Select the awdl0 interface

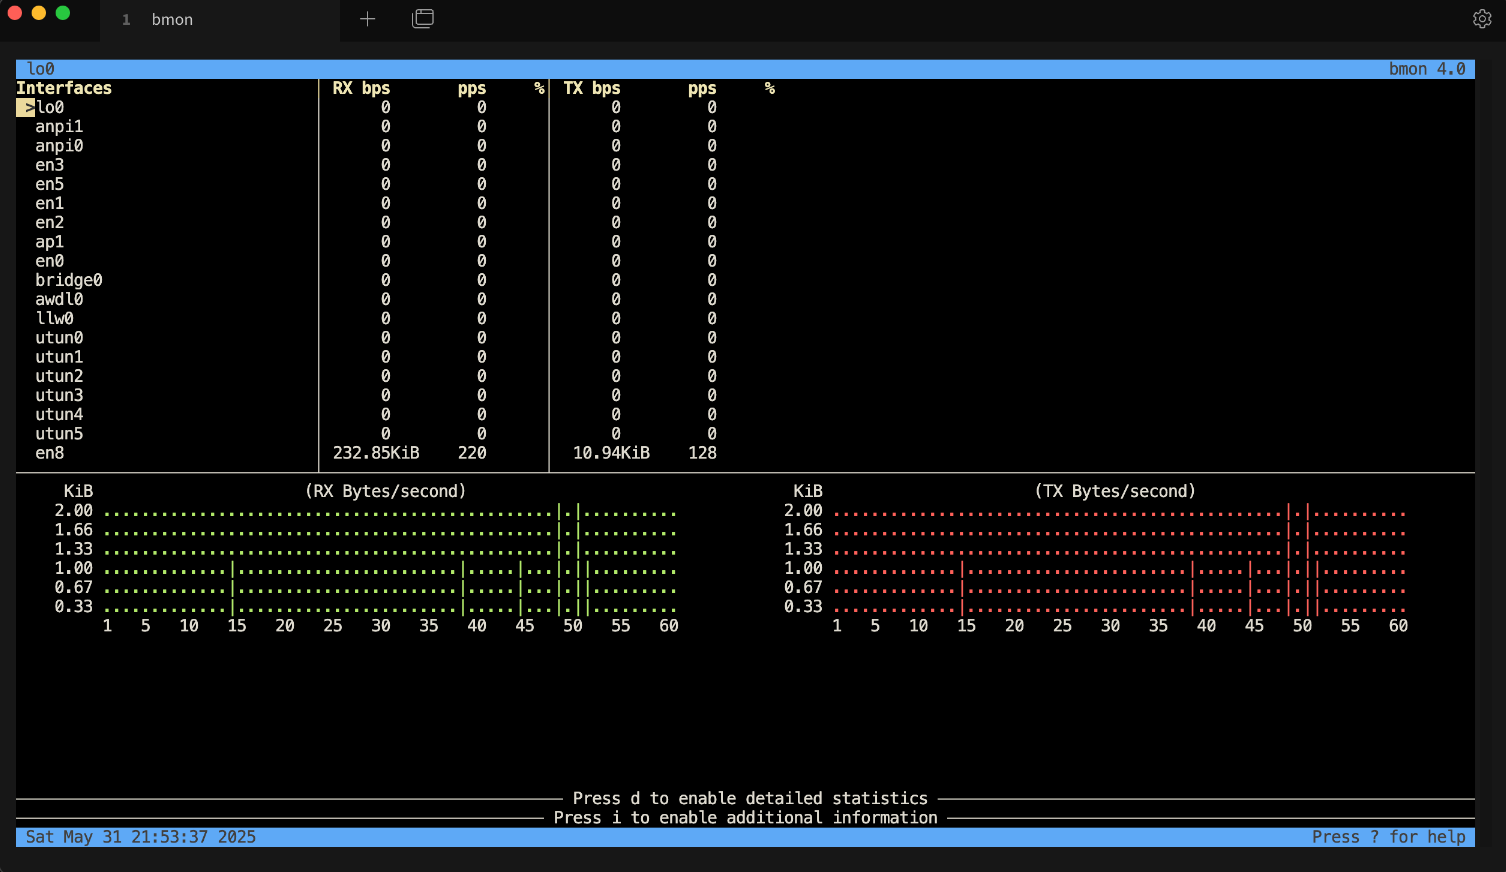click(x=59, y=299)
